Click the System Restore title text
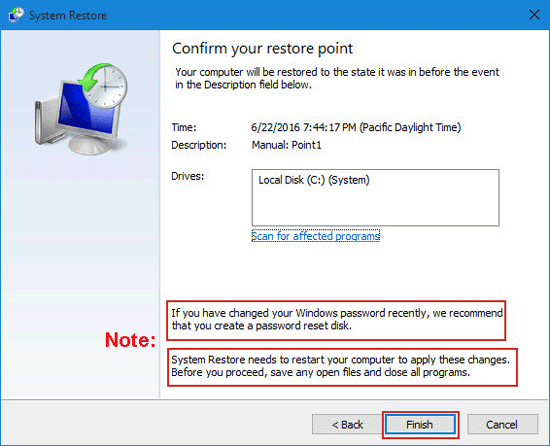 point(68,15)
